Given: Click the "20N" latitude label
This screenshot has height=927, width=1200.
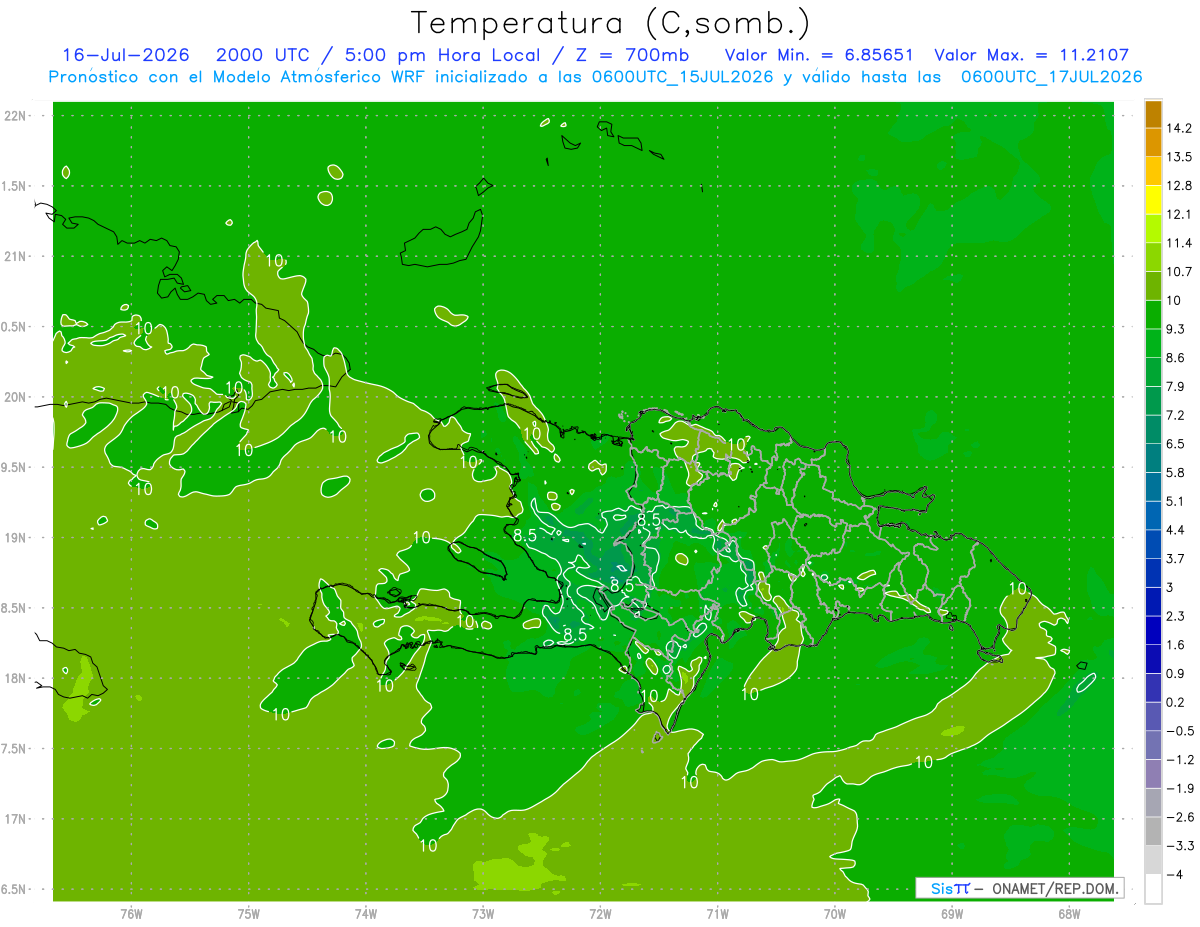Looking at the screenshot, I should point(15,397).
